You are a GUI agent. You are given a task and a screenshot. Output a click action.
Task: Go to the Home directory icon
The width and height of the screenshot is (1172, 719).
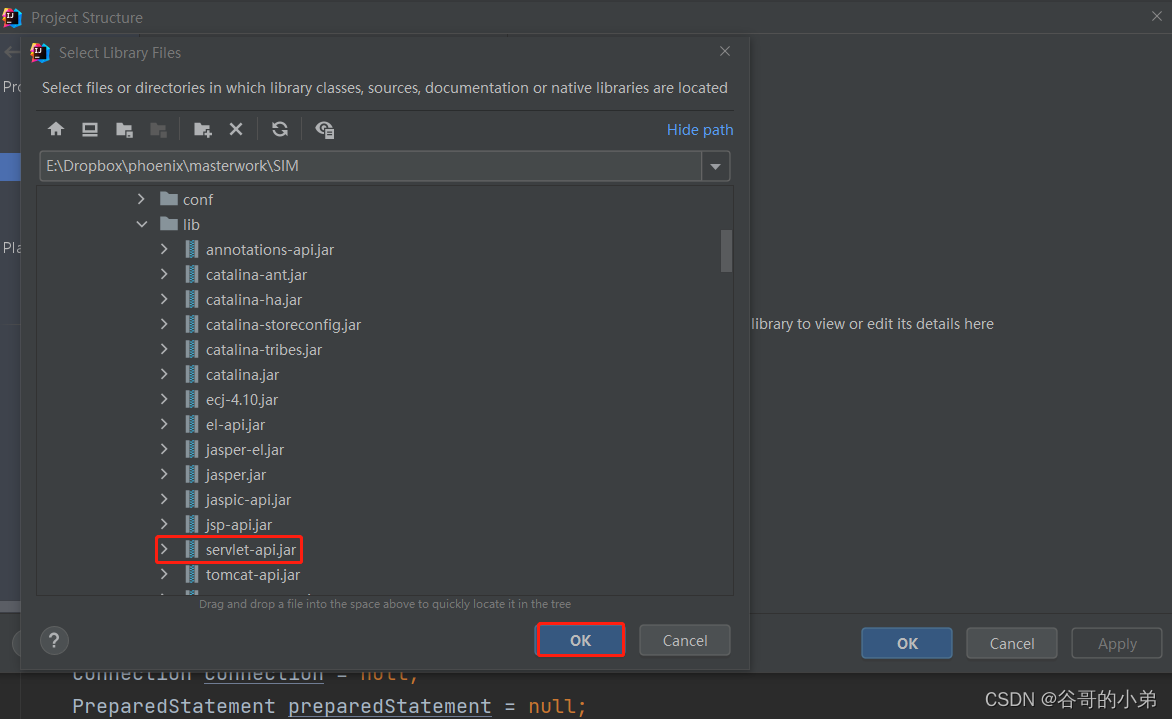click(x=56, y=129)
